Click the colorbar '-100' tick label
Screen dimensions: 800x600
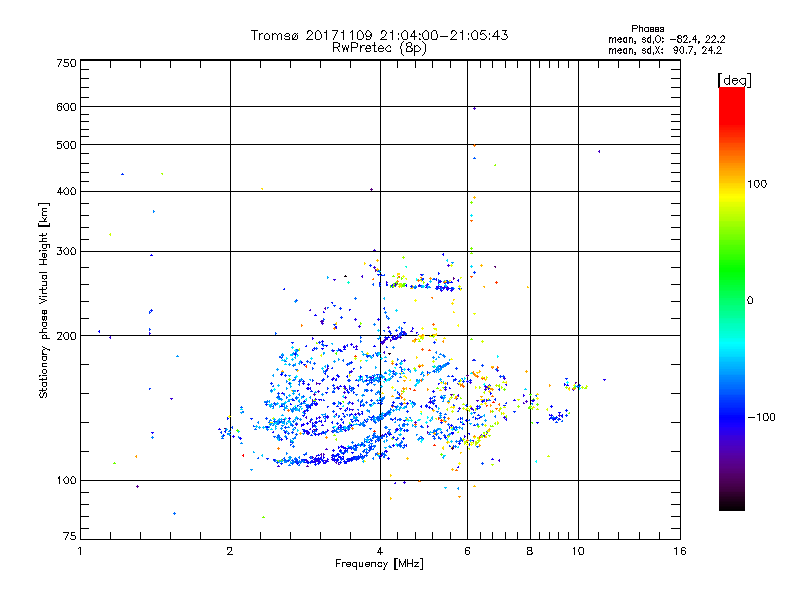coord(761,417)
